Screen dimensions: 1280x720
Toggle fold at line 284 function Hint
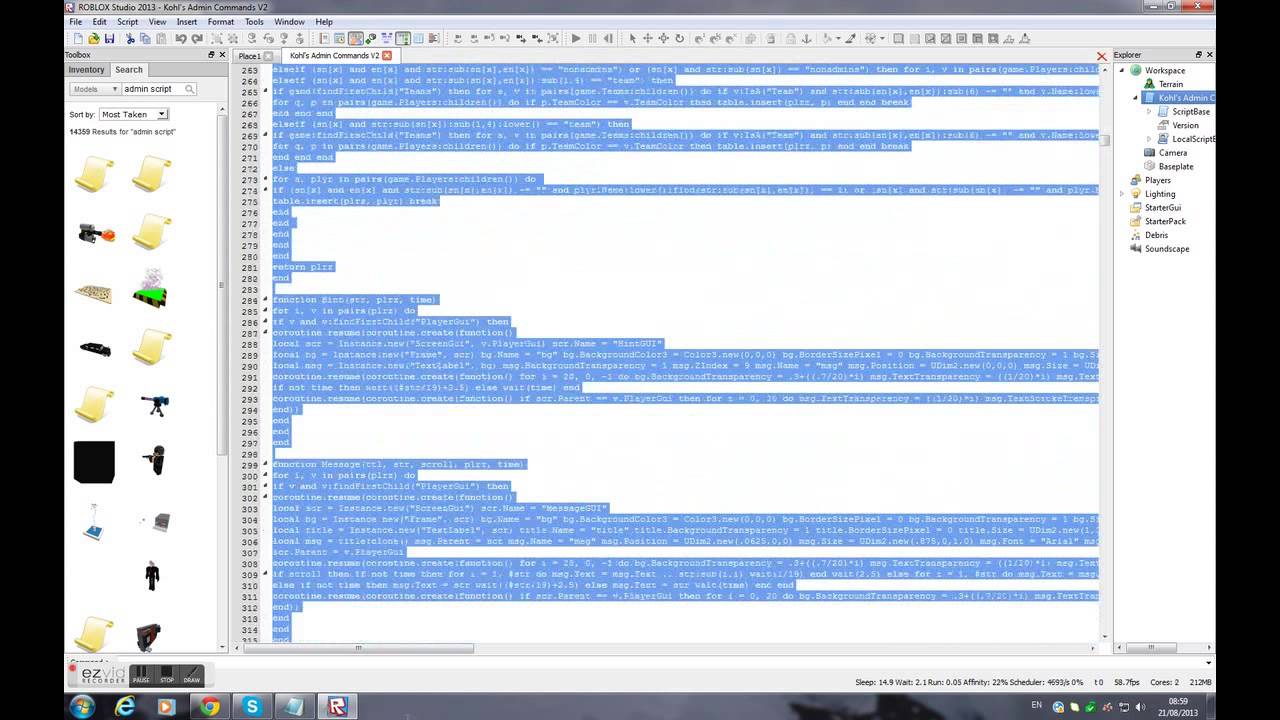(x=266, y=300)
